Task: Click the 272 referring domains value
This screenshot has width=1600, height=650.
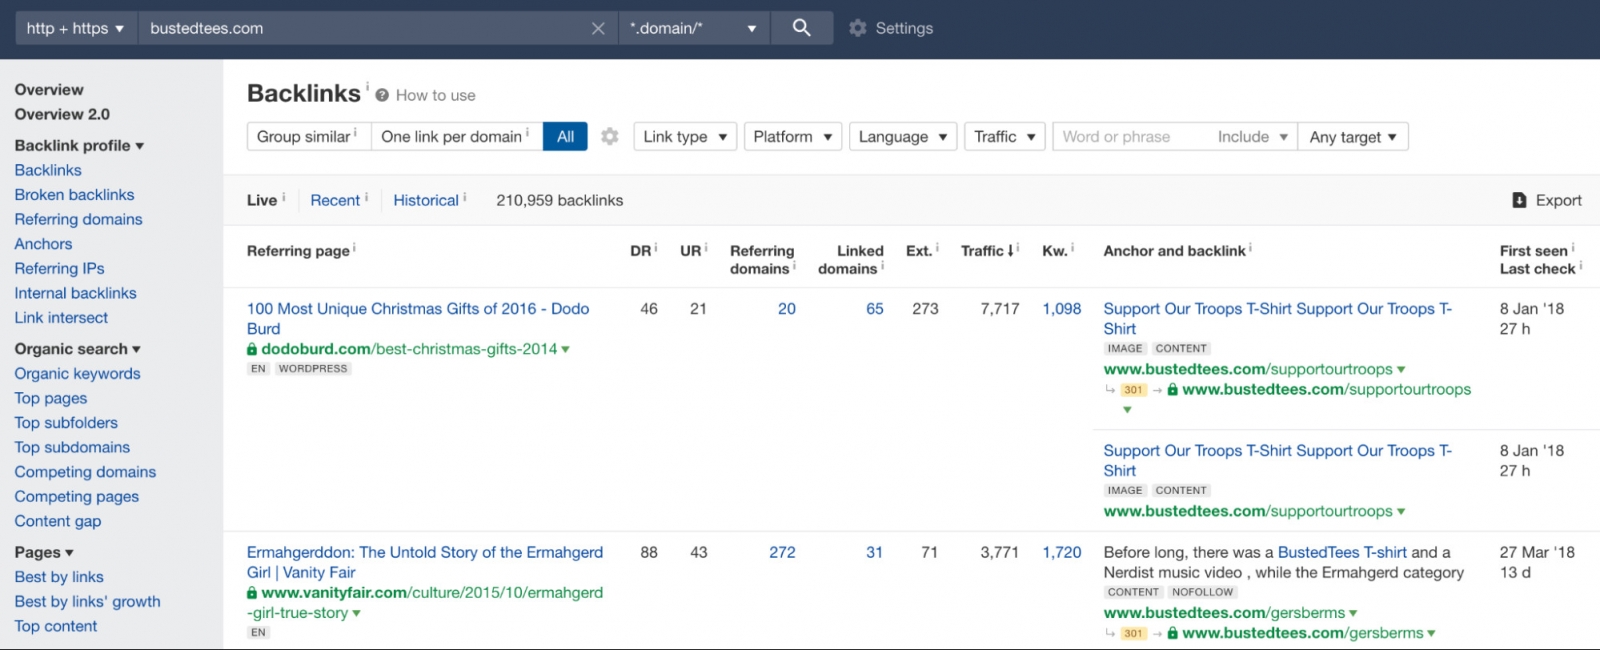Action: 782,552
